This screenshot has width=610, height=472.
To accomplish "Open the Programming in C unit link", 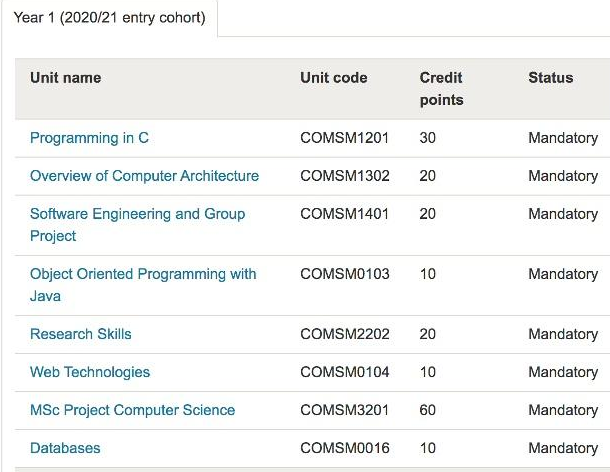I will click(89, 138).
